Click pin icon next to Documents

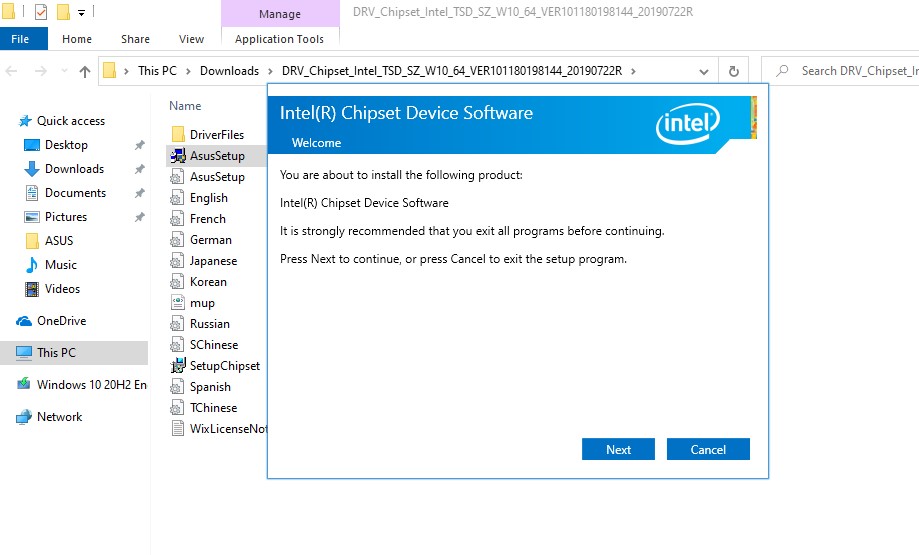[139, 193]
